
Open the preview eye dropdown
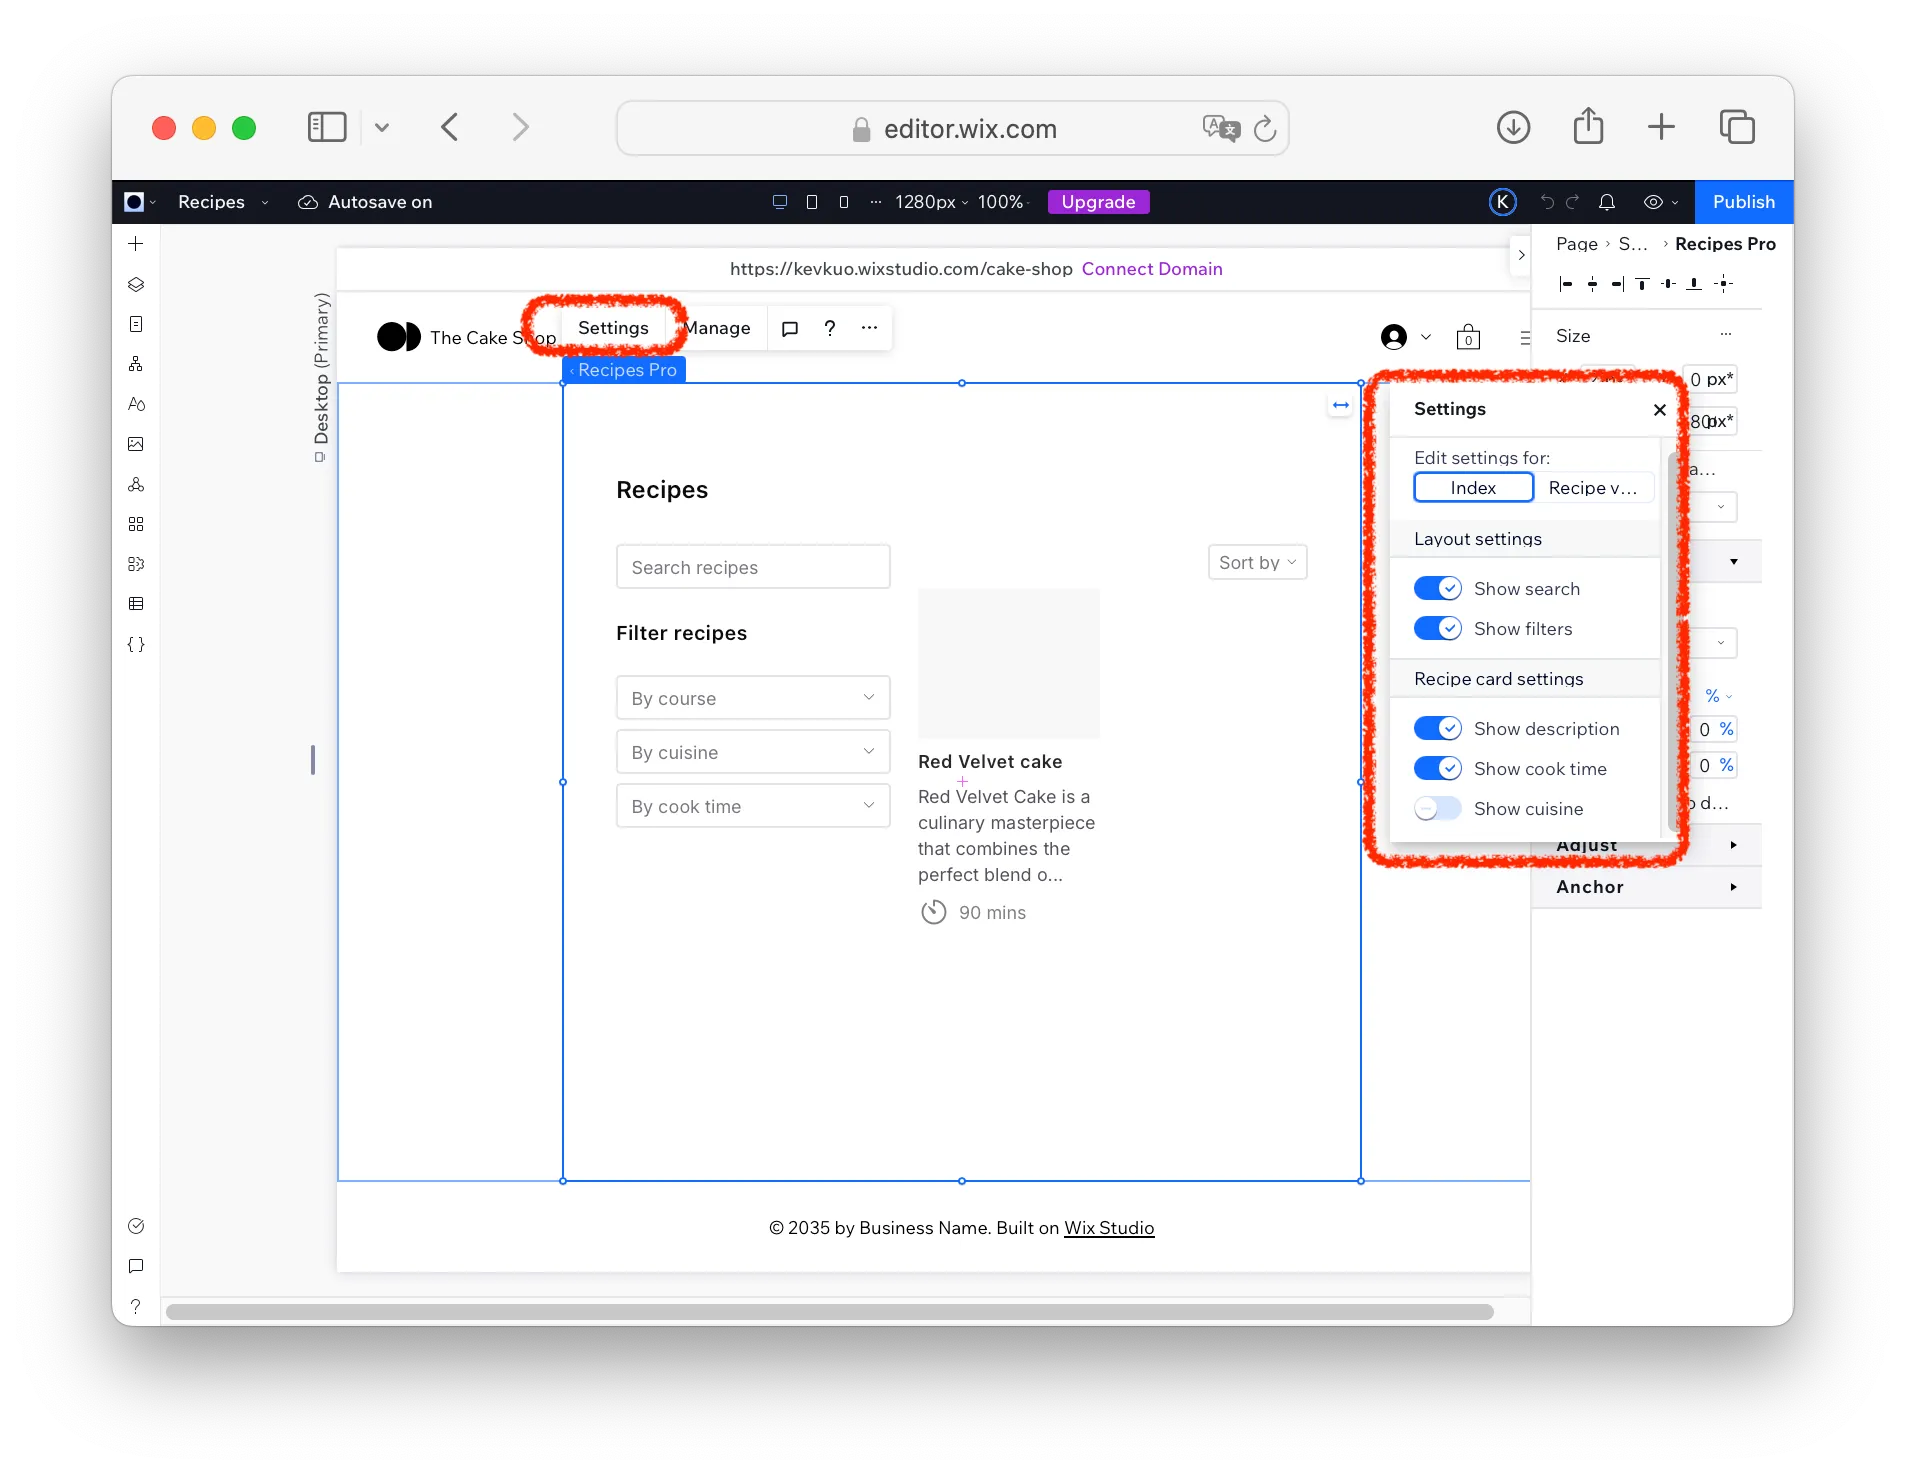click(1660, 202)
